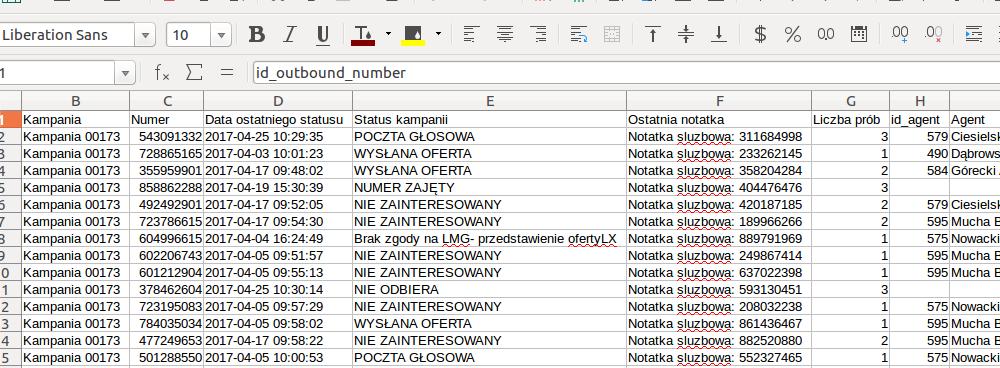Click the 'id_agent' header cell
Viewport: 1000px width, 368px height.
pos(920,119)
